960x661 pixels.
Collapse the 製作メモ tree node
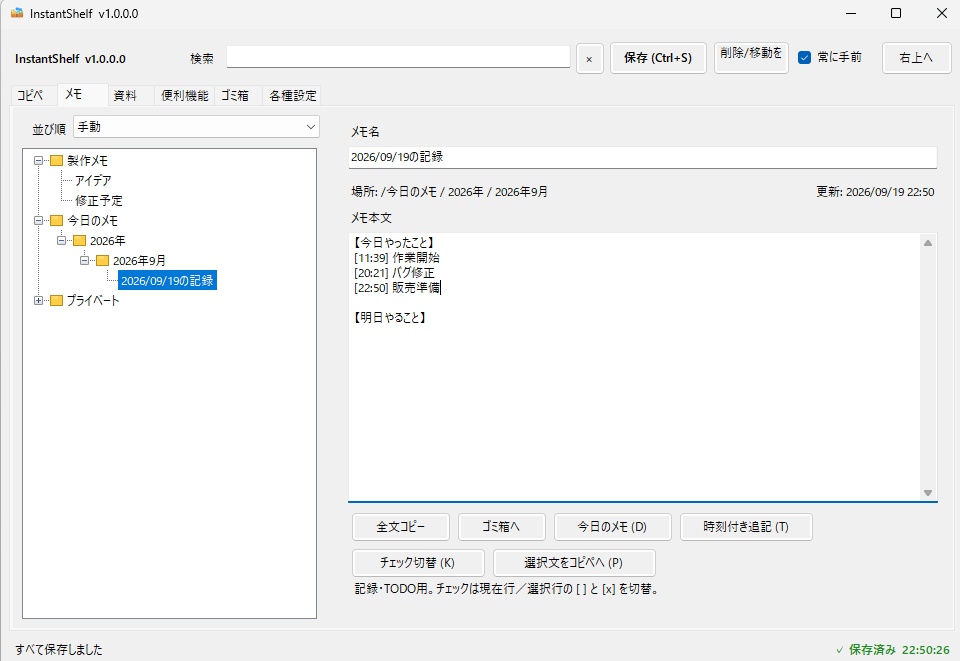(x=39, y=160)
